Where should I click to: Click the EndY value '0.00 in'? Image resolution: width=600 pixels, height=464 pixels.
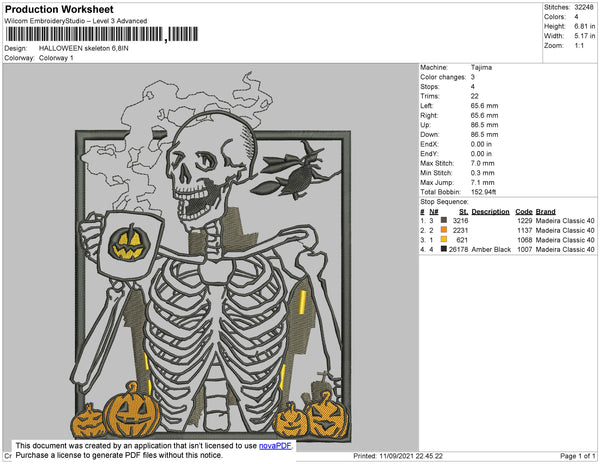click(x=481, y=154)
